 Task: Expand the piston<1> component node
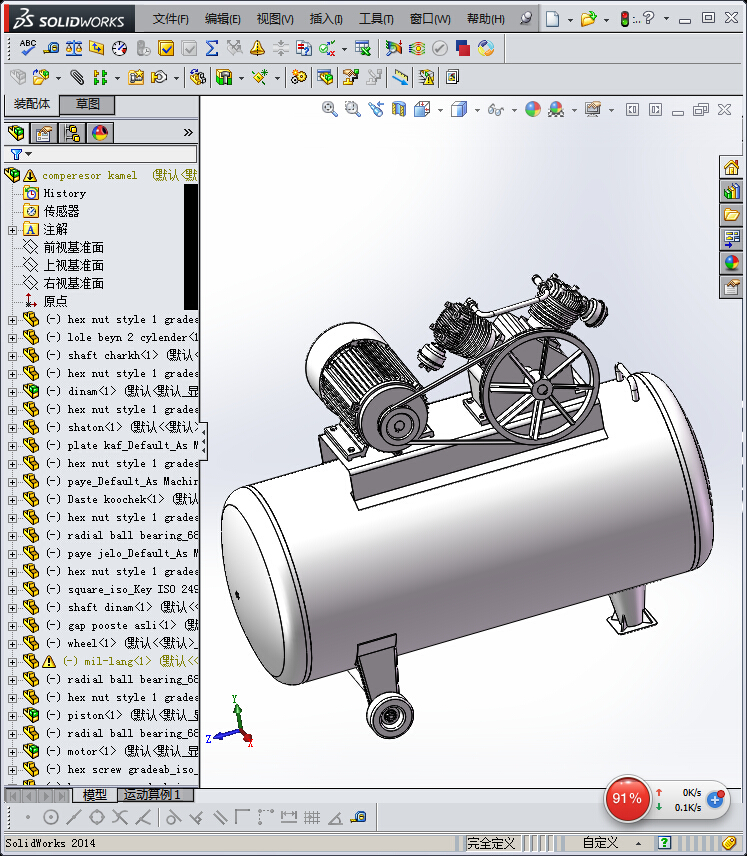13,716
